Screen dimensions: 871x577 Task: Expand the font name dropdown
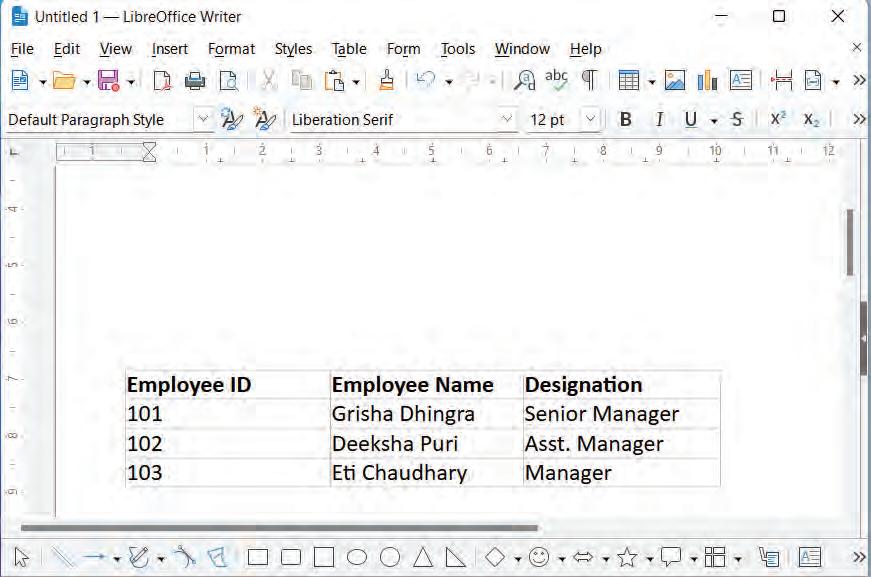click(x=506, y=119)
